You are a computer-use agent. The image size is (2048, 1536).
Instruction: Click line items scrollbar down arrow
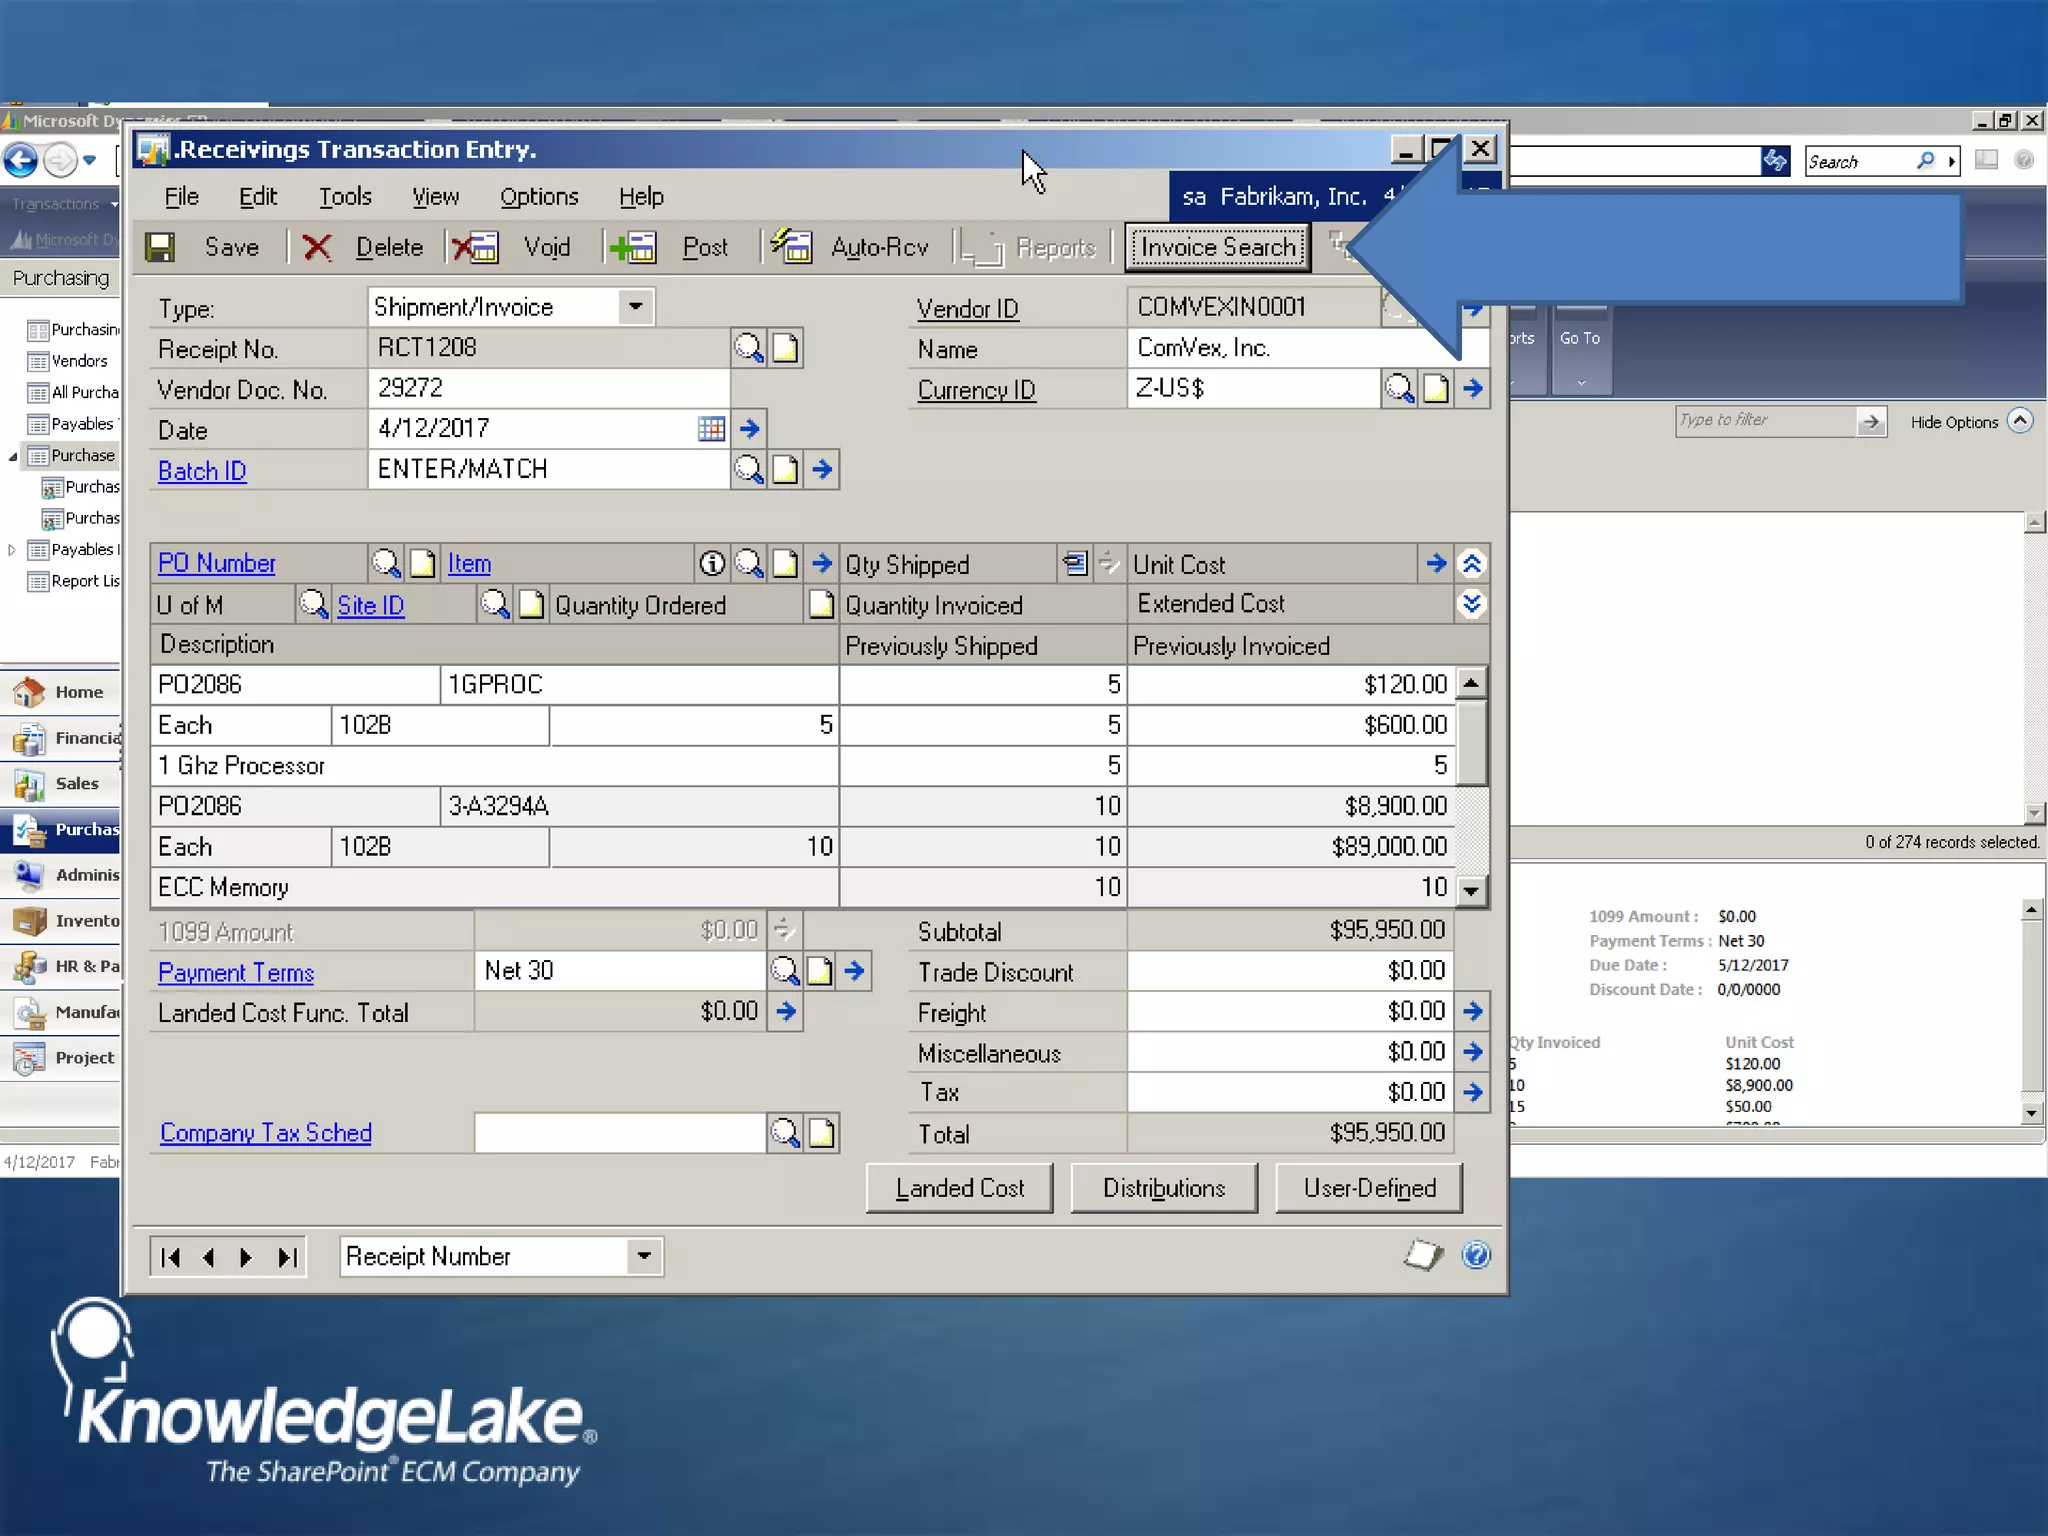coord(1471,890)
